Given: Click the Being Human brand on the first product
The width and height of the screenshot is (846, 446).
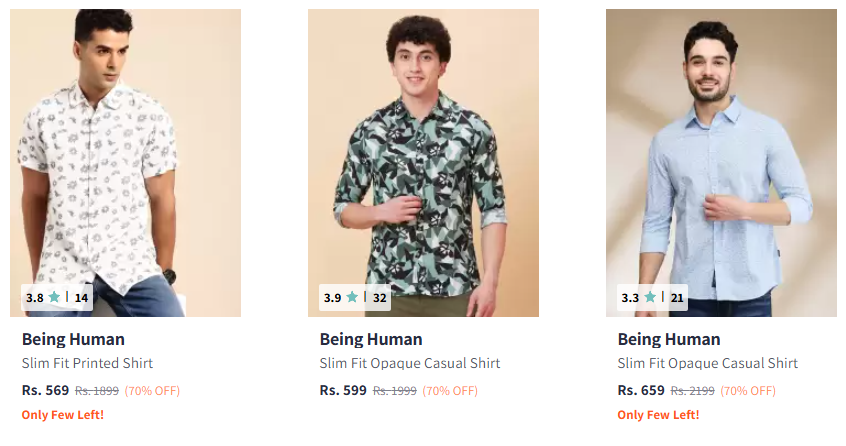Looking at the screenshot, I should 73,339.
